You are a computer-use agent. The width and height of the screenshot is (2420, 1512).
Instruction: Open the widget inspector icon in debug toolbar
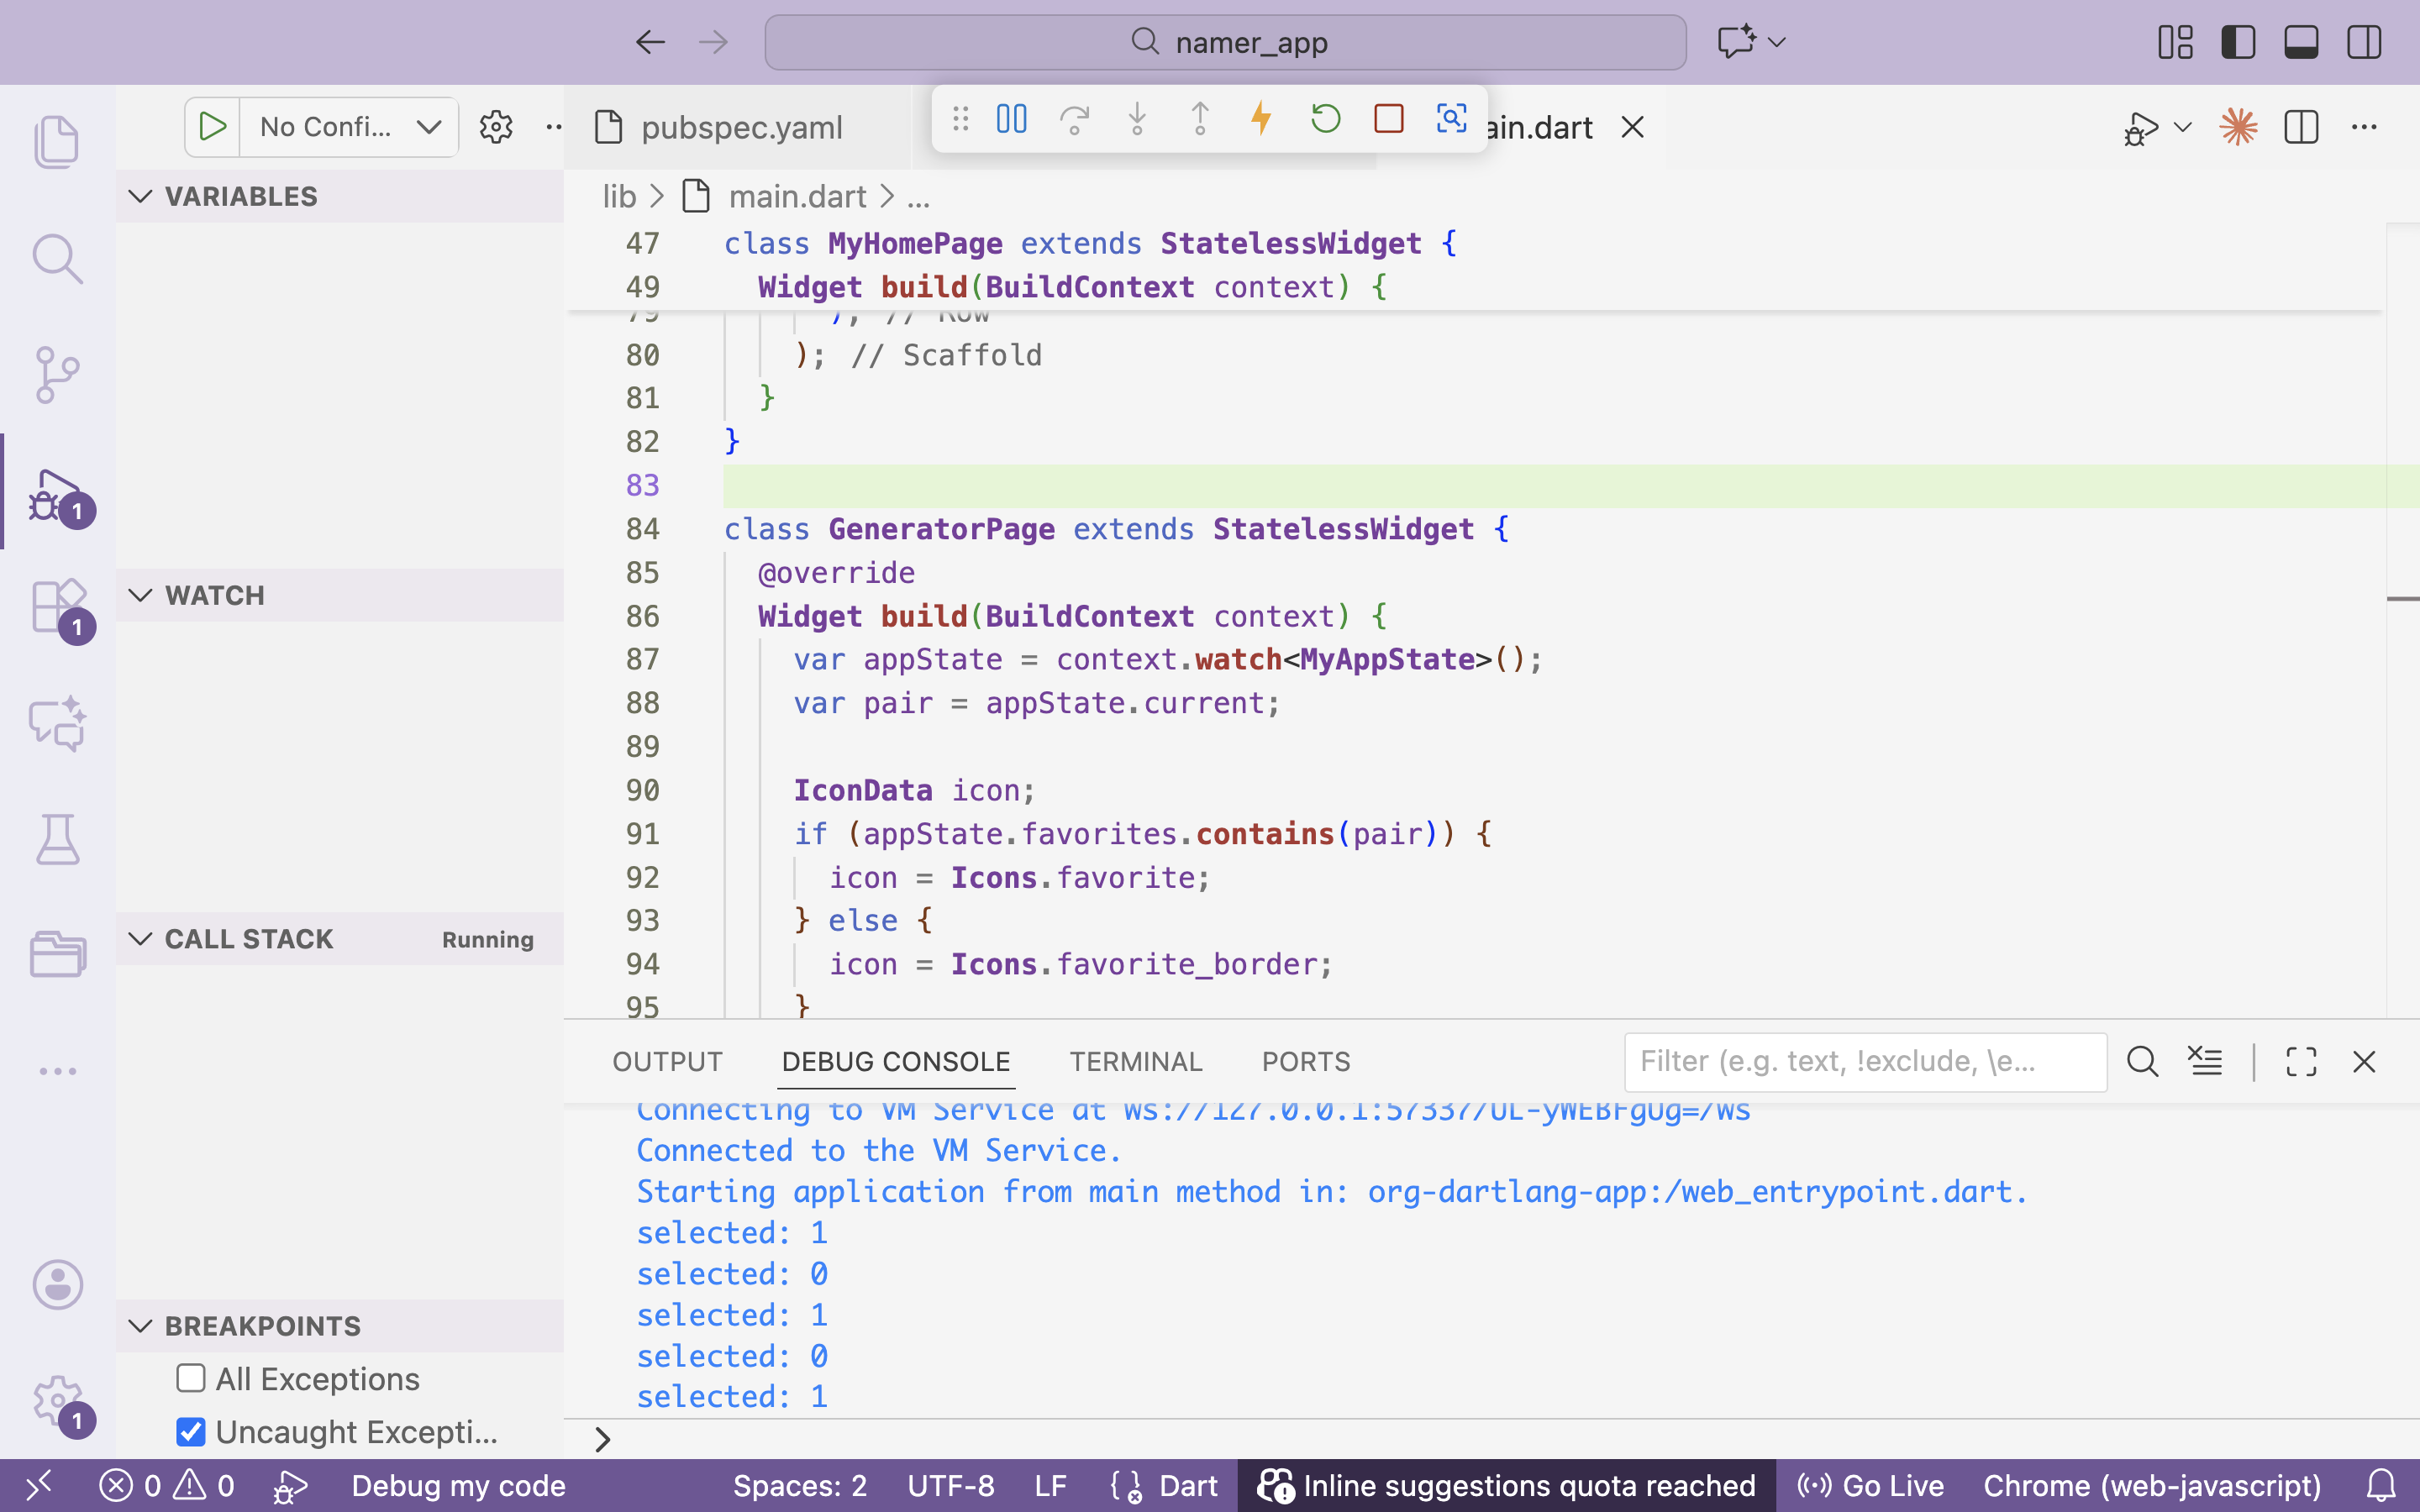click(1451, 120)
